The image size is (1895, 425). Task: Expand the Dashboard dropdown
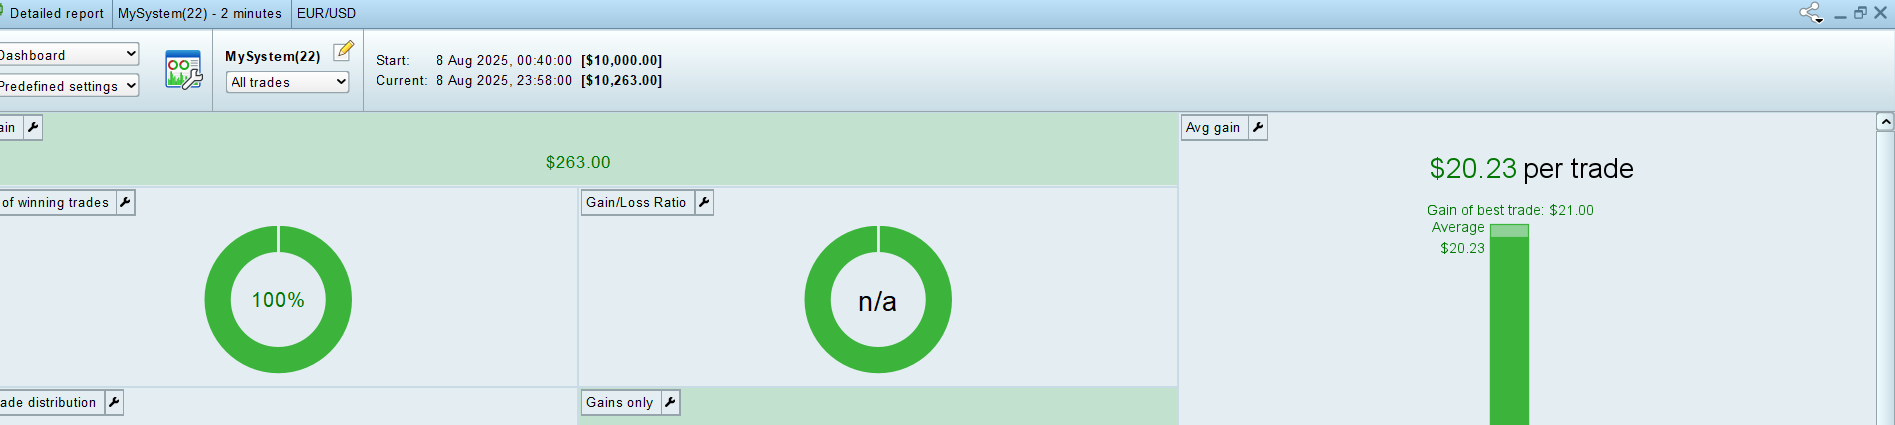tap(68, 54)
